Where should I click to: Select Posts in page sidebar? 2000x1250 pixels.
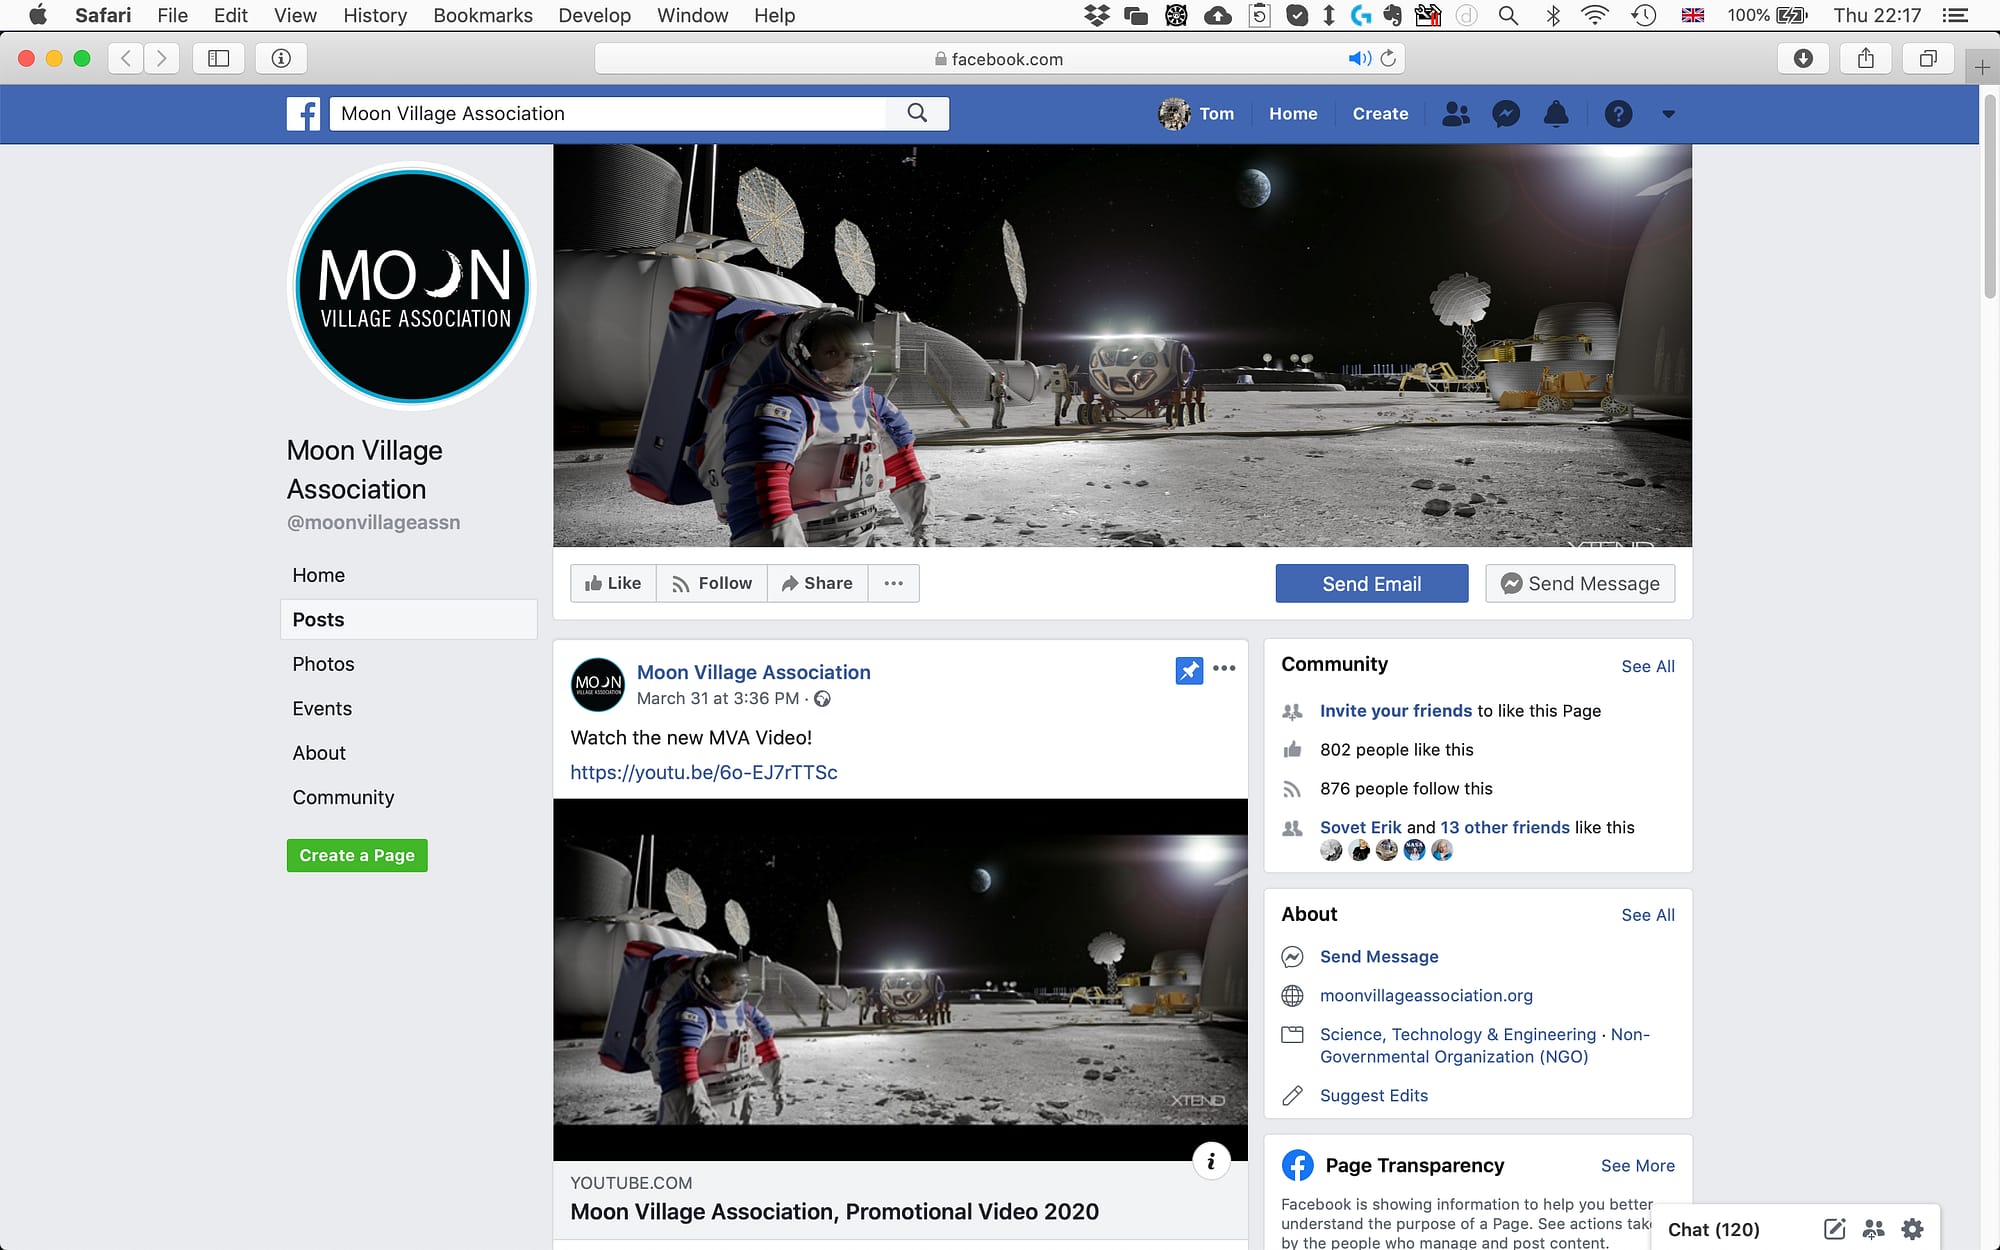pyautogui.click(x=409, y=619)
